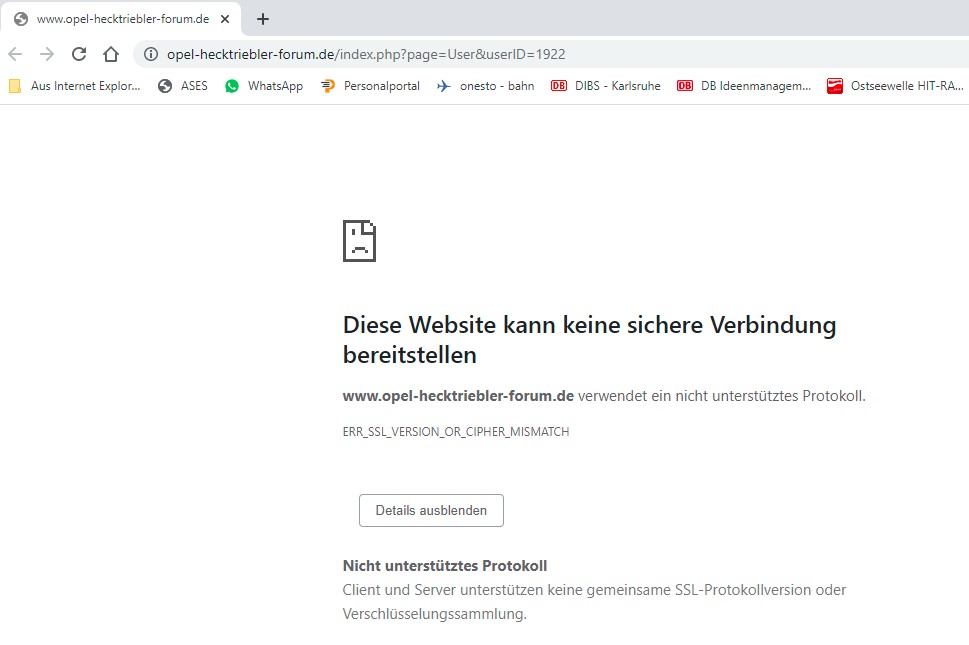Open DB Ideenmanagement bookmark

pyautogui.click(x=744, y=86)
